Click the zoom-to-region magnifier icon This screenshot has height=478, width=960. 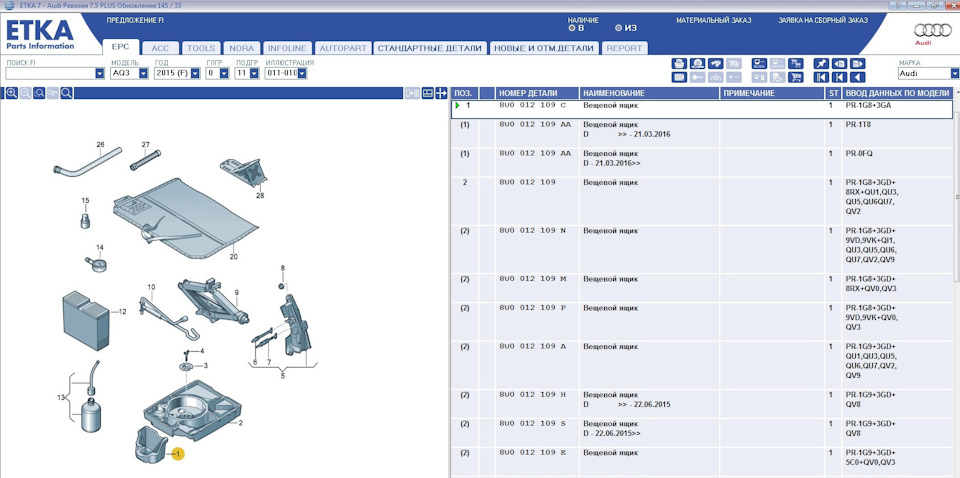[x=39, y=93]
